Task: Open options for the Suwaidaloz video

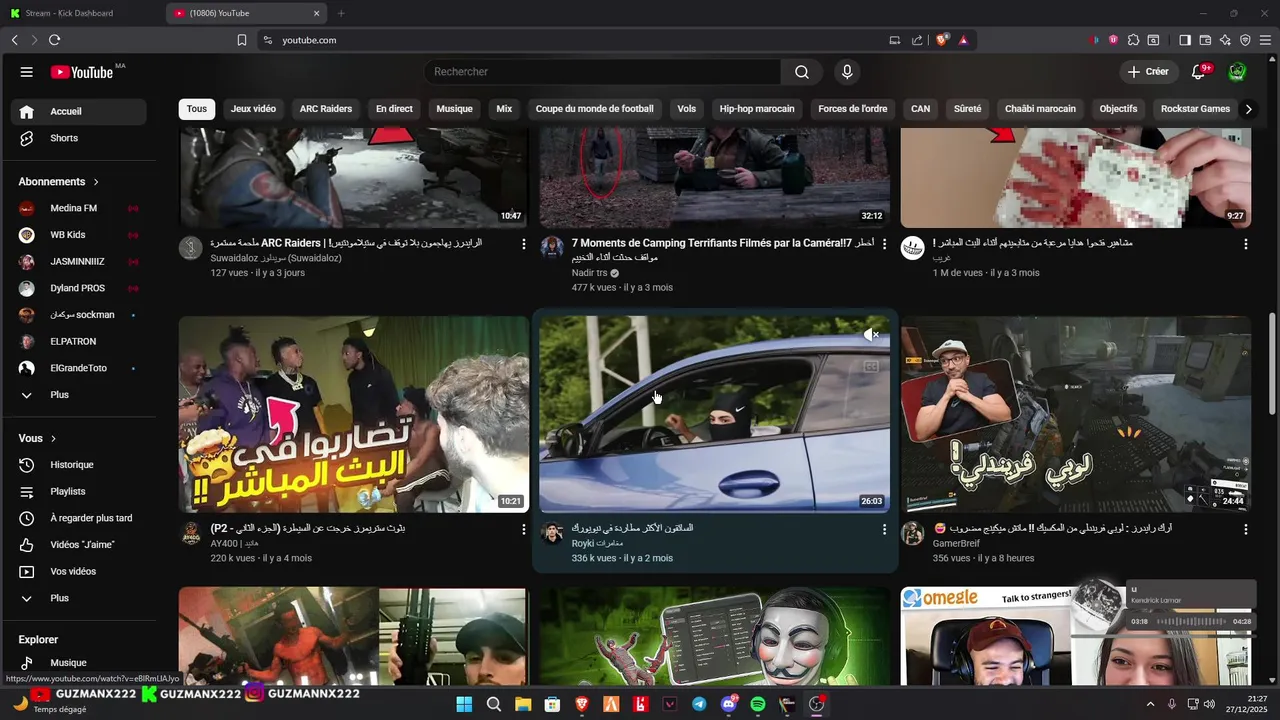Action: (x=523, y=244)
